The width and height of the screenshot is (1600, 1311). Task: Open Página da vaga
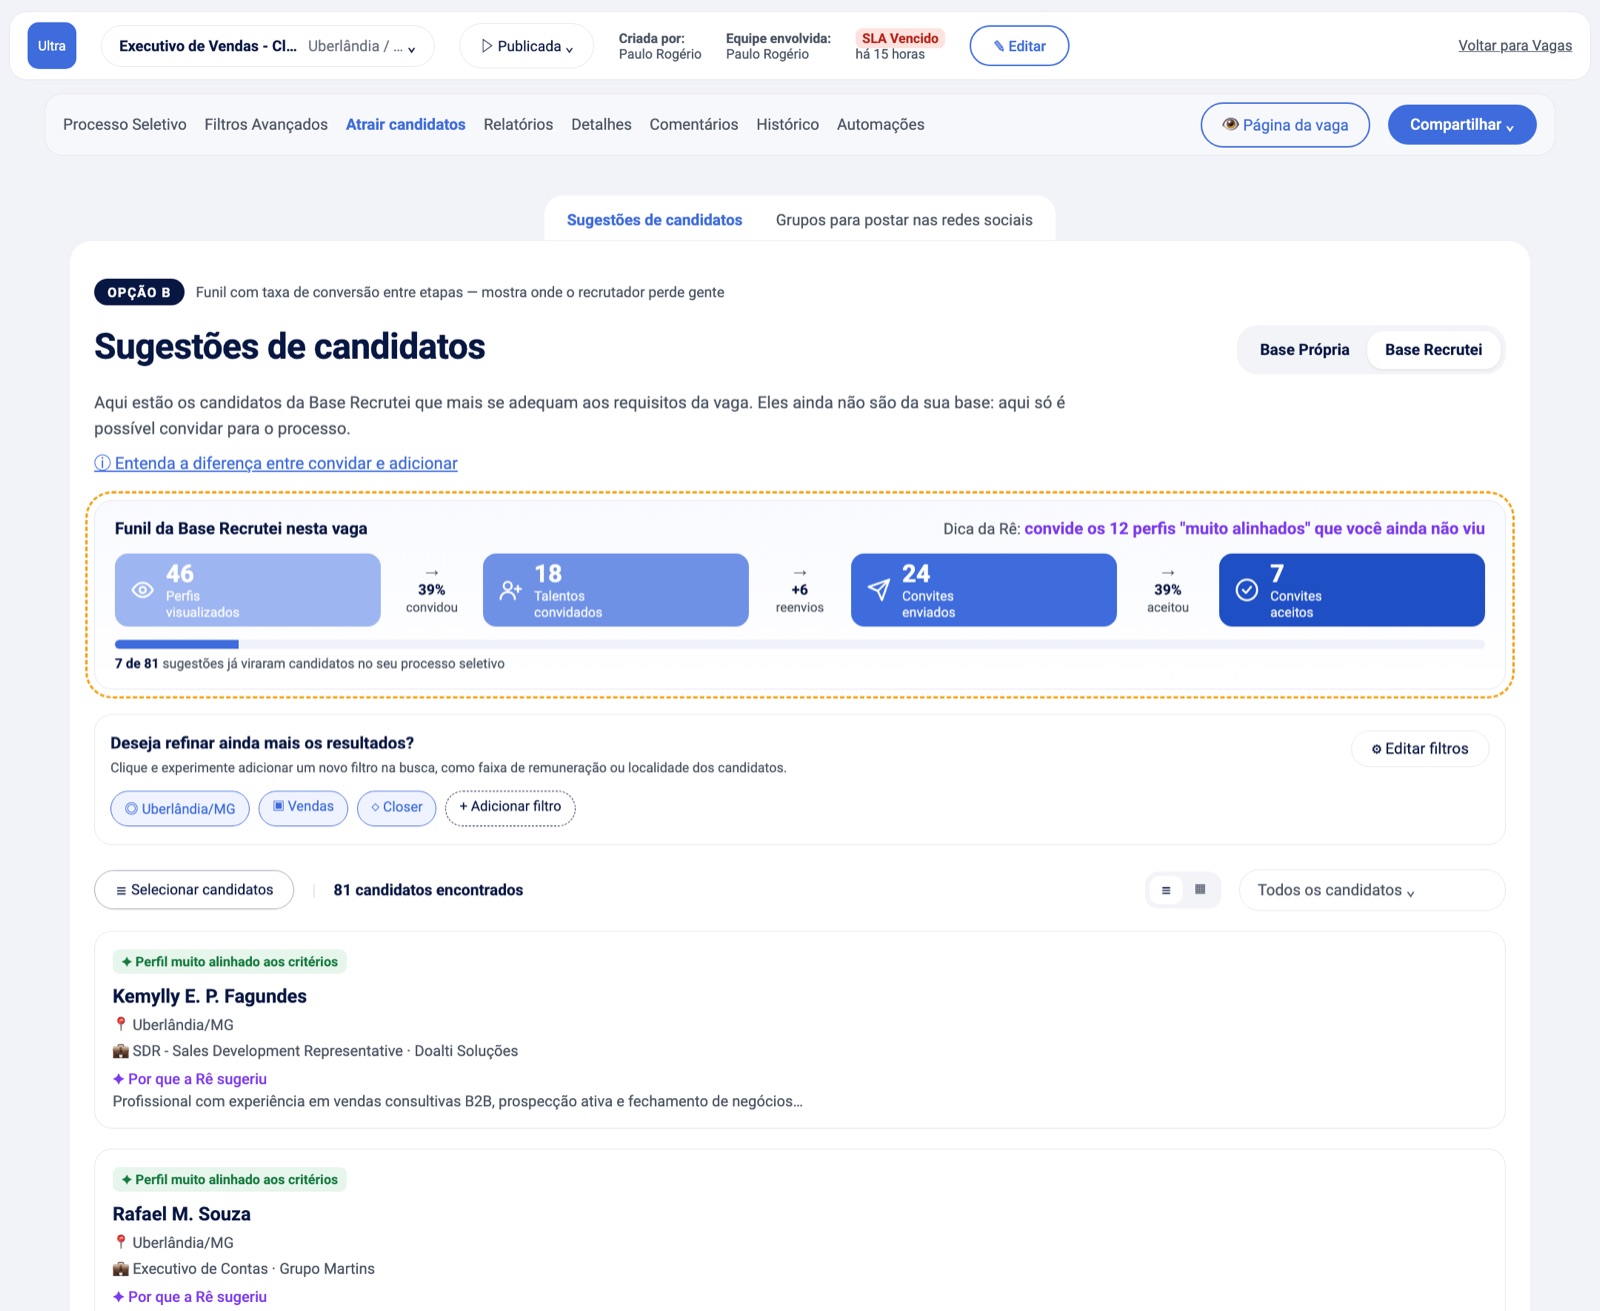tap(1285, 125)
